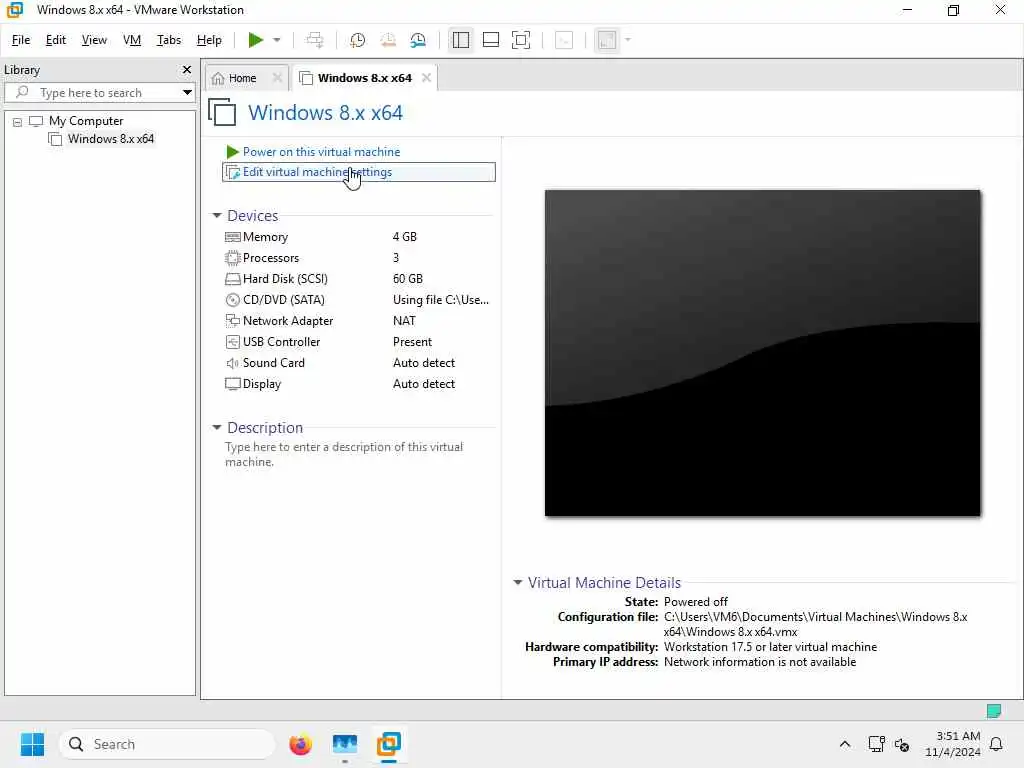This screenshot has height=768, width=1024.
Task: Enter full screen mode from toolbar
Action: coord(520,40)
